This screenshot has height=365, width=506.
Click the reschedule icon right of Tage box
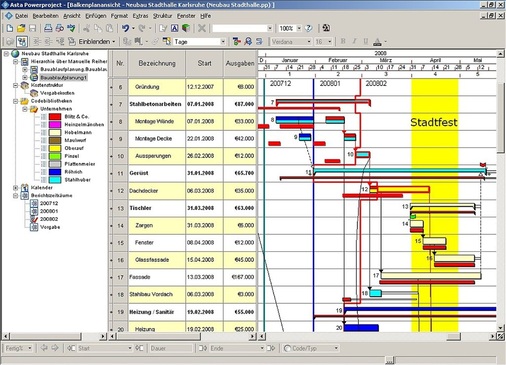[x=237, y=41]
